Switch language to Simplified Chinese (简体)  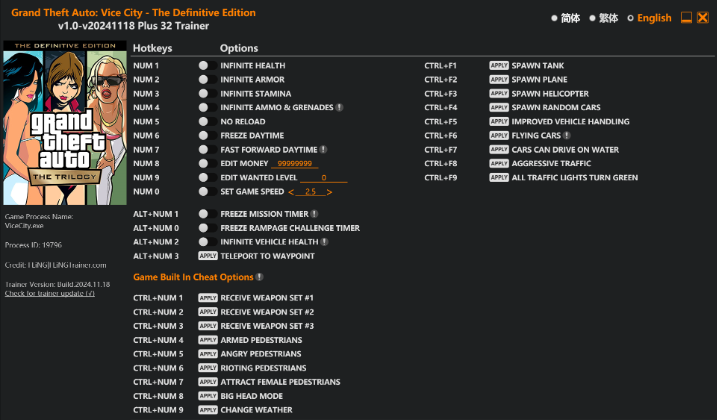tap(565, 18)
